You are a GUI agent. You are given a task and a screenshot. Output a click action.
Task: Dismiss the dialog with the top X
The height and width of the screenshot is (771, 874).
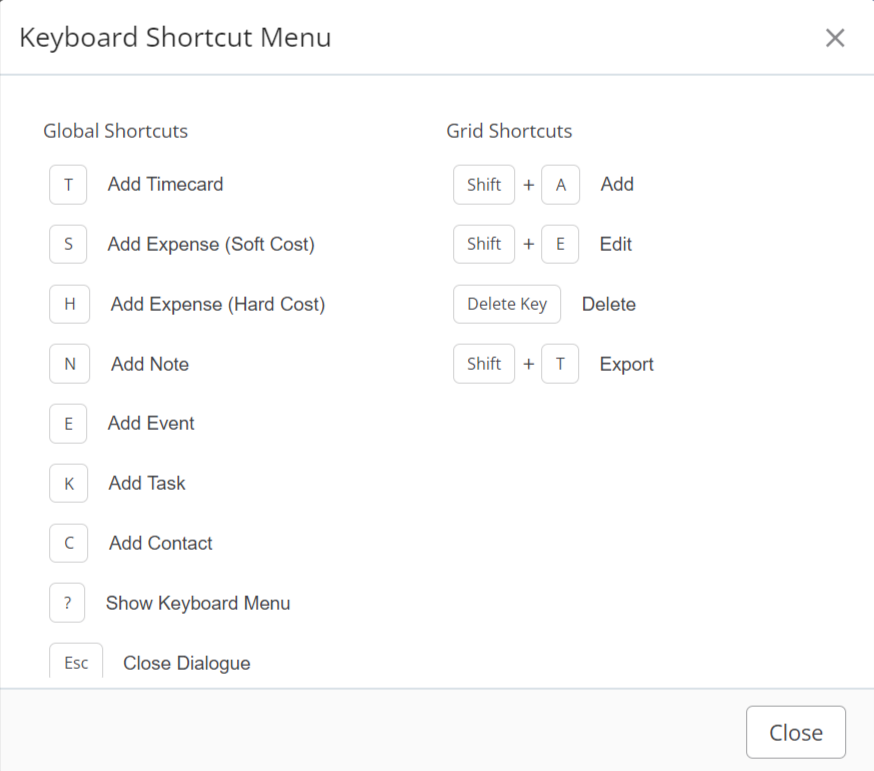point(835,38)
